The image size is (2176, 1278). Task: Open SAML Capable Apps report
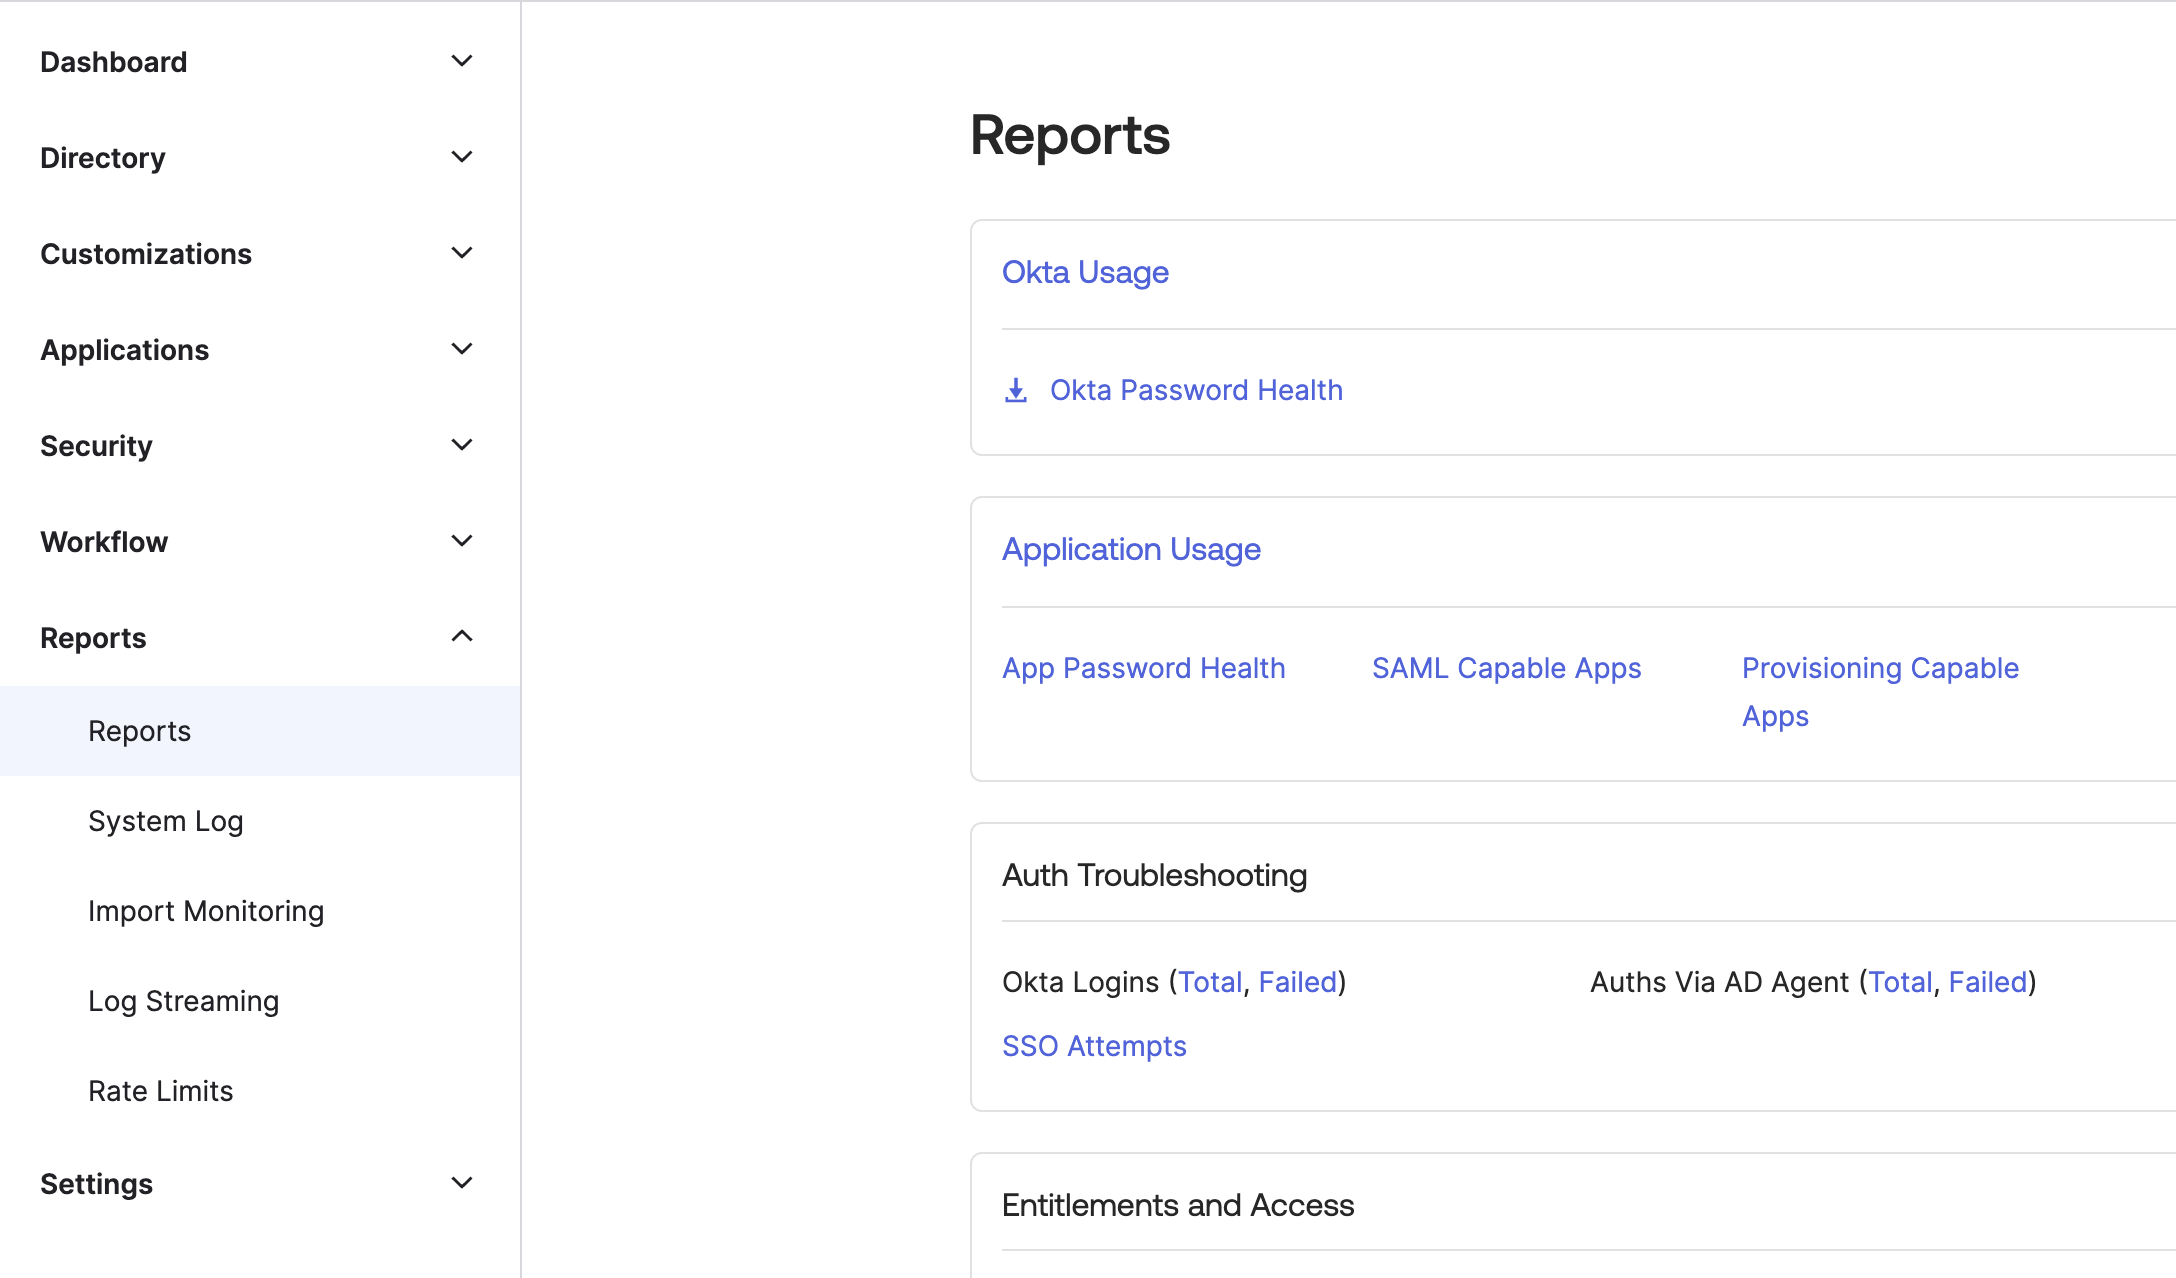tap(1506, 668)
